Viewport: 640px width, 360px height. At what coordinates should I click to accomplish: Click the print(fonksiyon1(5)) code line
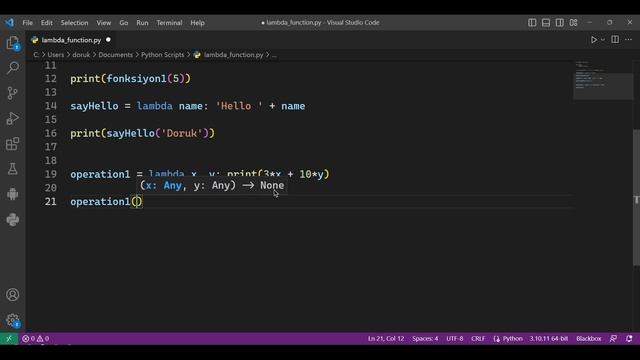click(130, 79)
